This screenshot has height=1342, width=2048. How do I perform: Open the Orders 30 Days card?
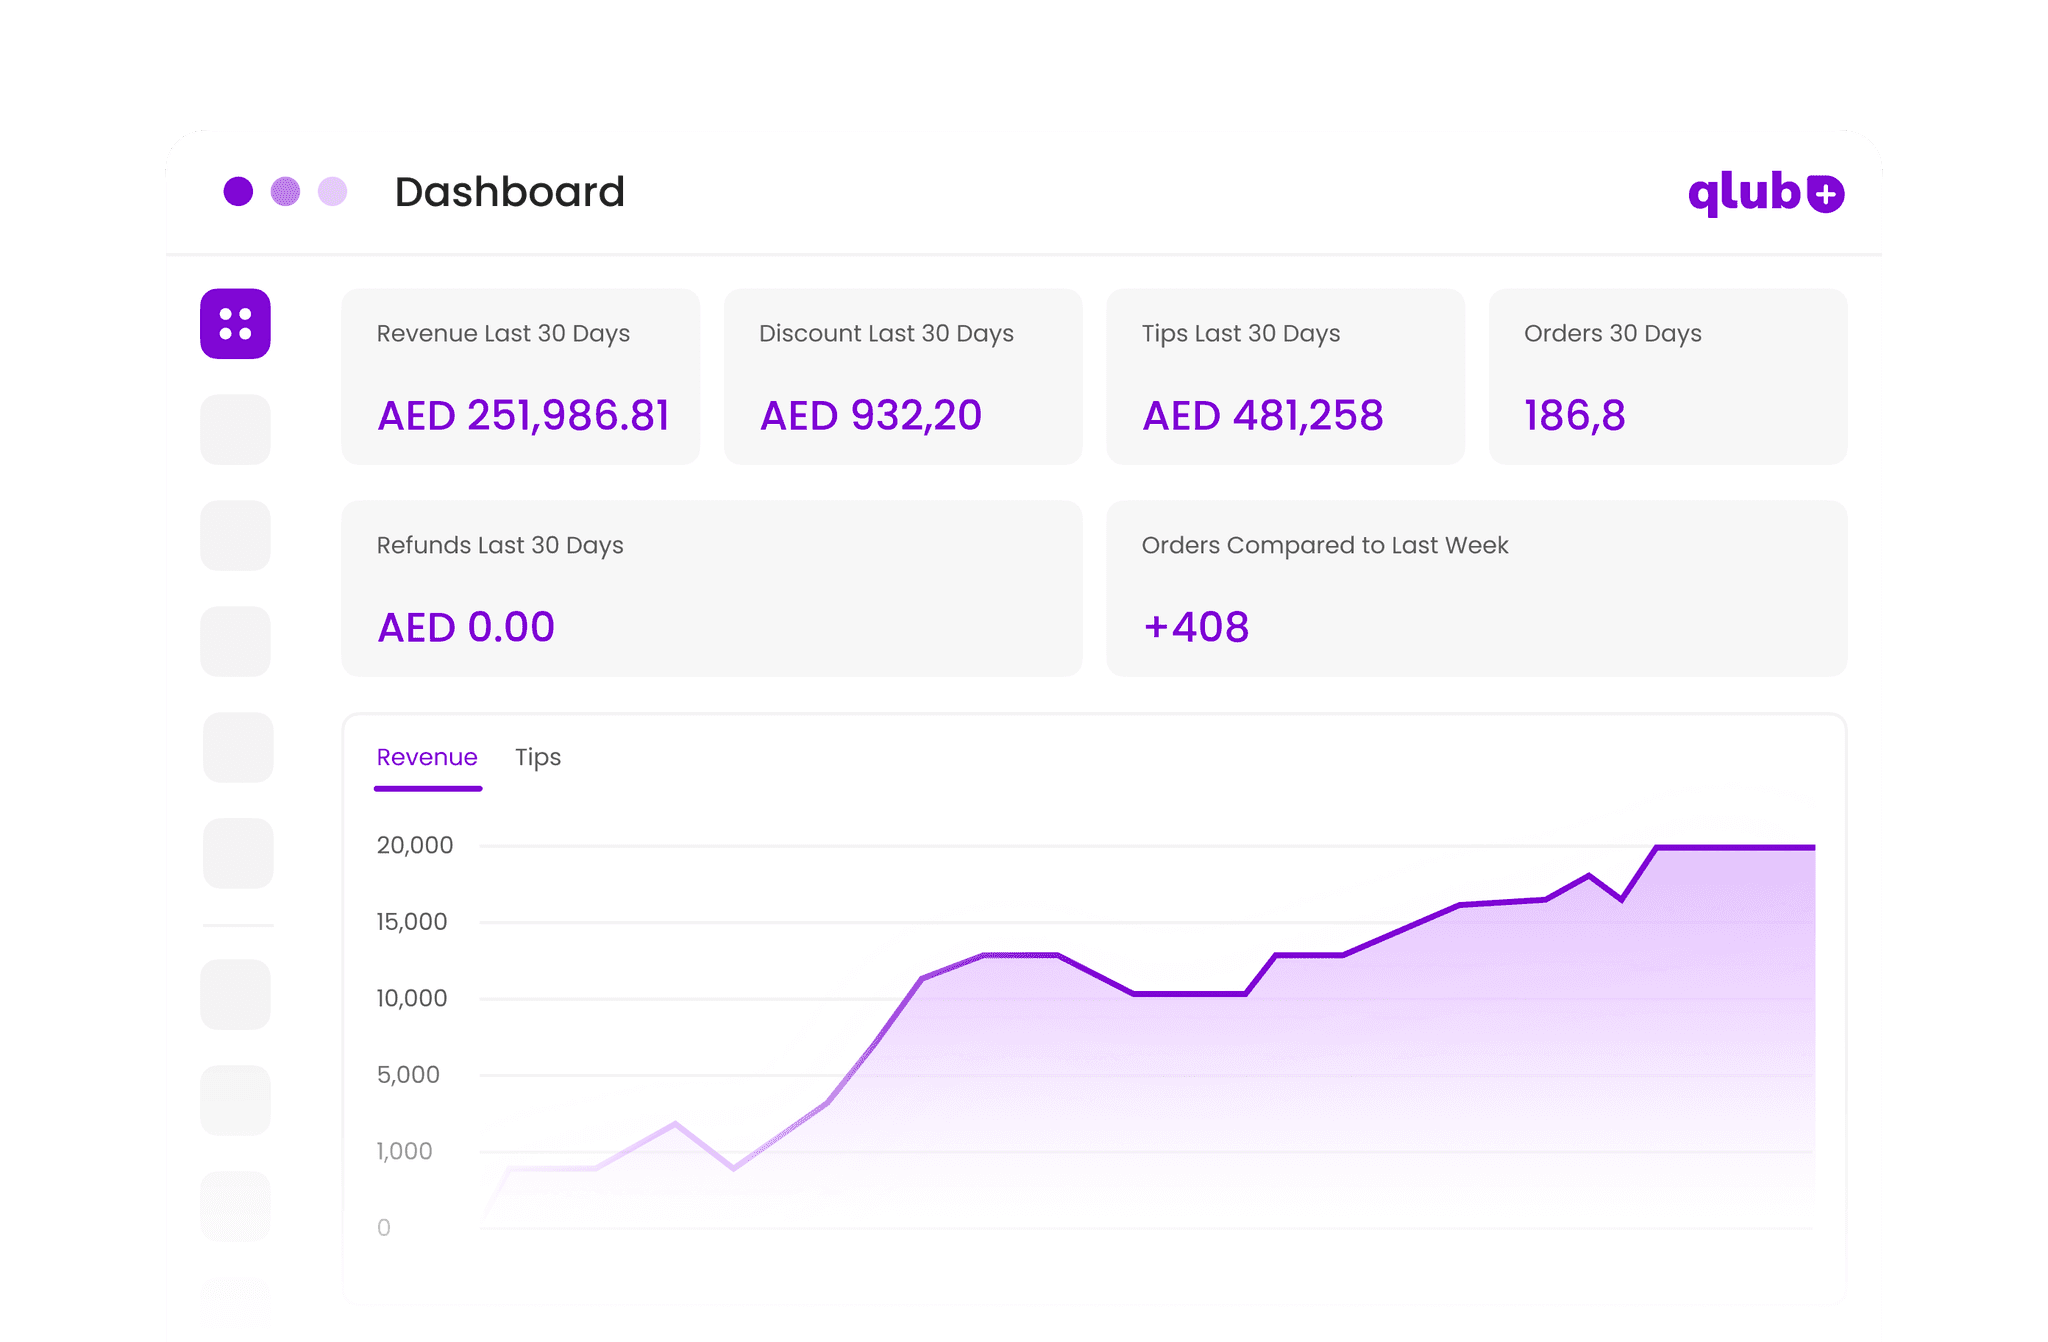1667,376
